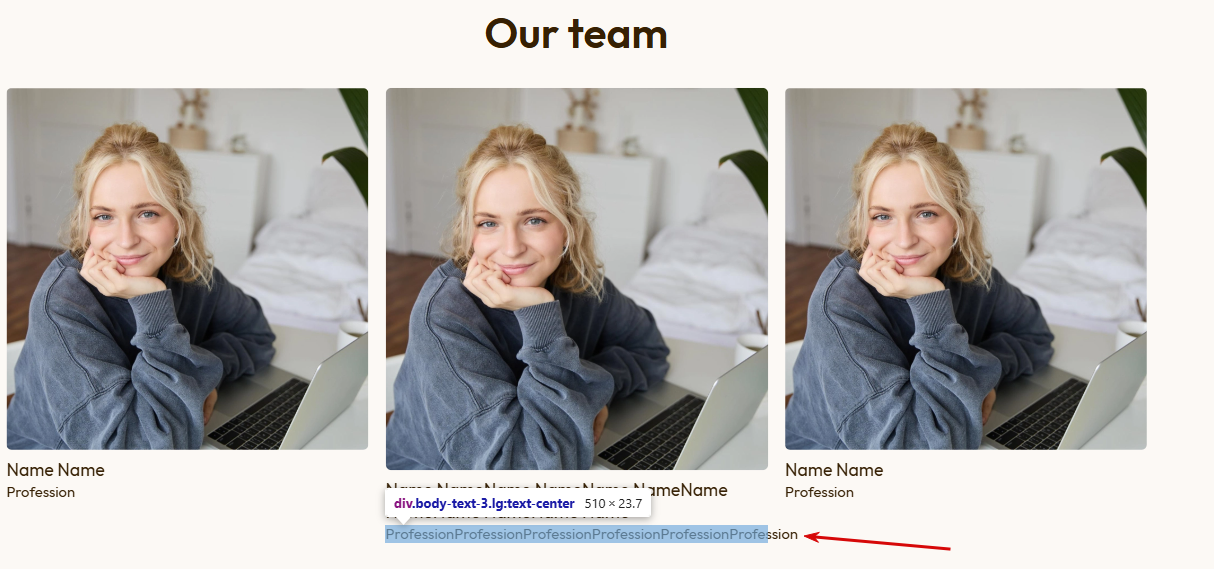Viewport: 1214px width, 569px height.
Task: Open the first team member photo
Action: tap(187, 269)
